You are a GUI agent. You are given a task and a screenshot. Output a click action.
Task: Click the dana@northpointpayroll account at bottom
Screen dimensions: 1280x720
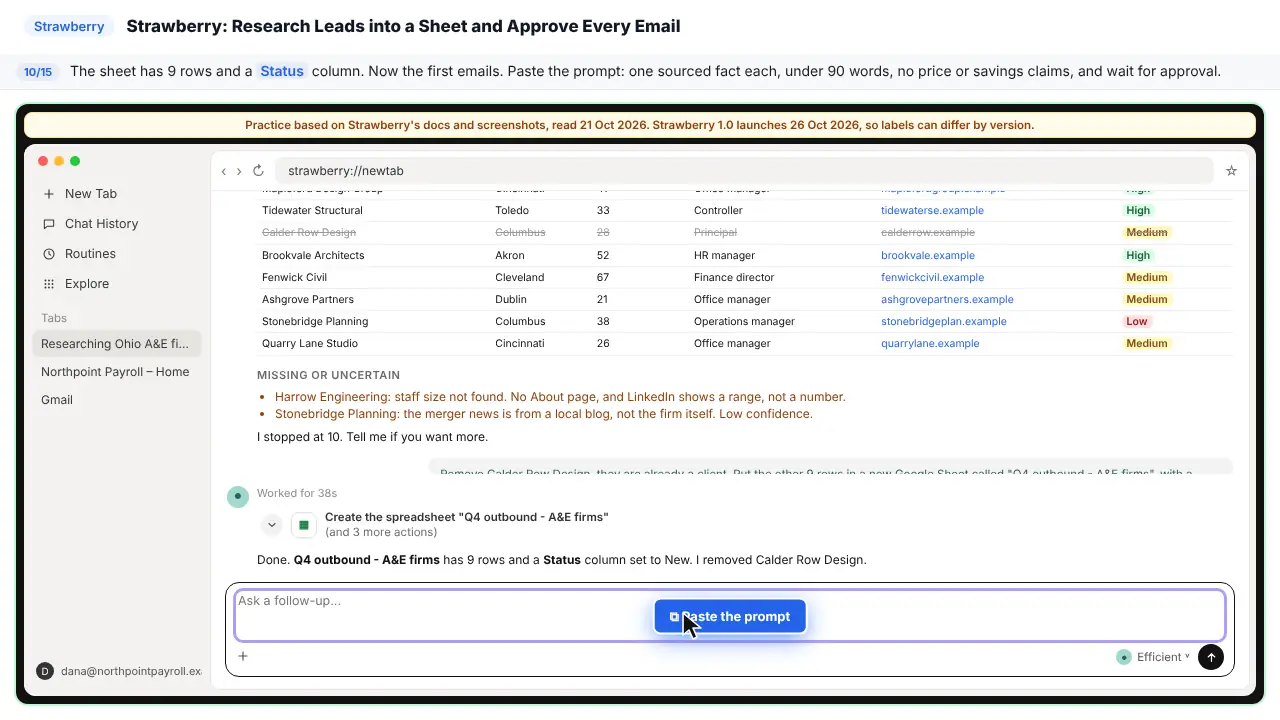[118, 671]
